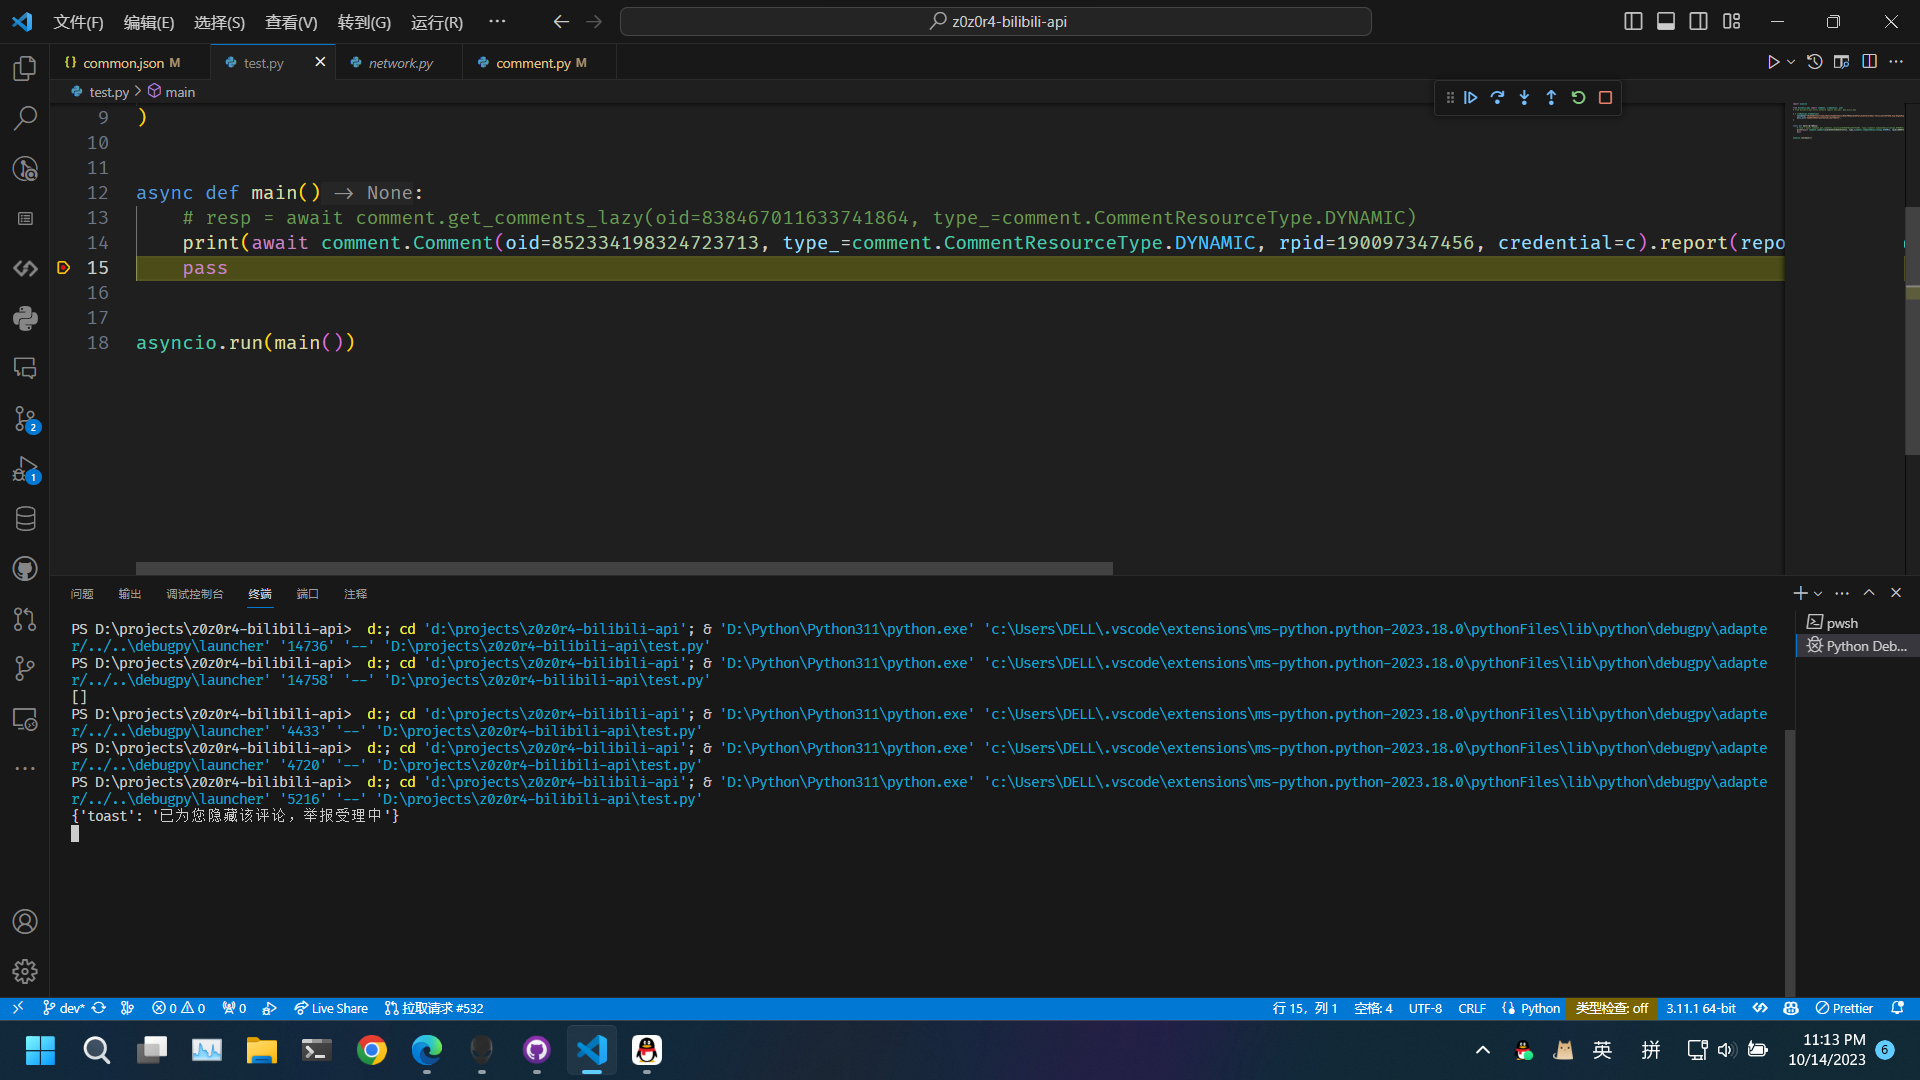Open errors and warnings status item

coord(178,1008)
